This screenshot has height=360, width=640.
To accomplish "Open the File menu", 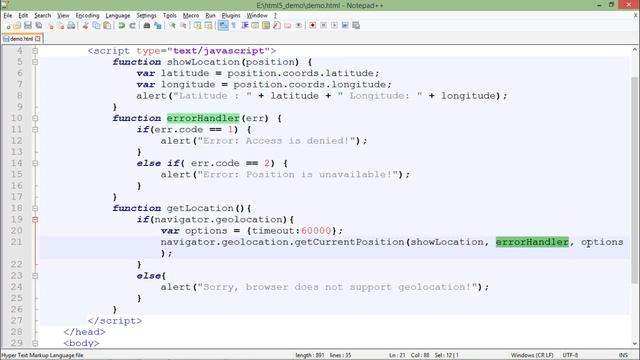I will 8,16.
